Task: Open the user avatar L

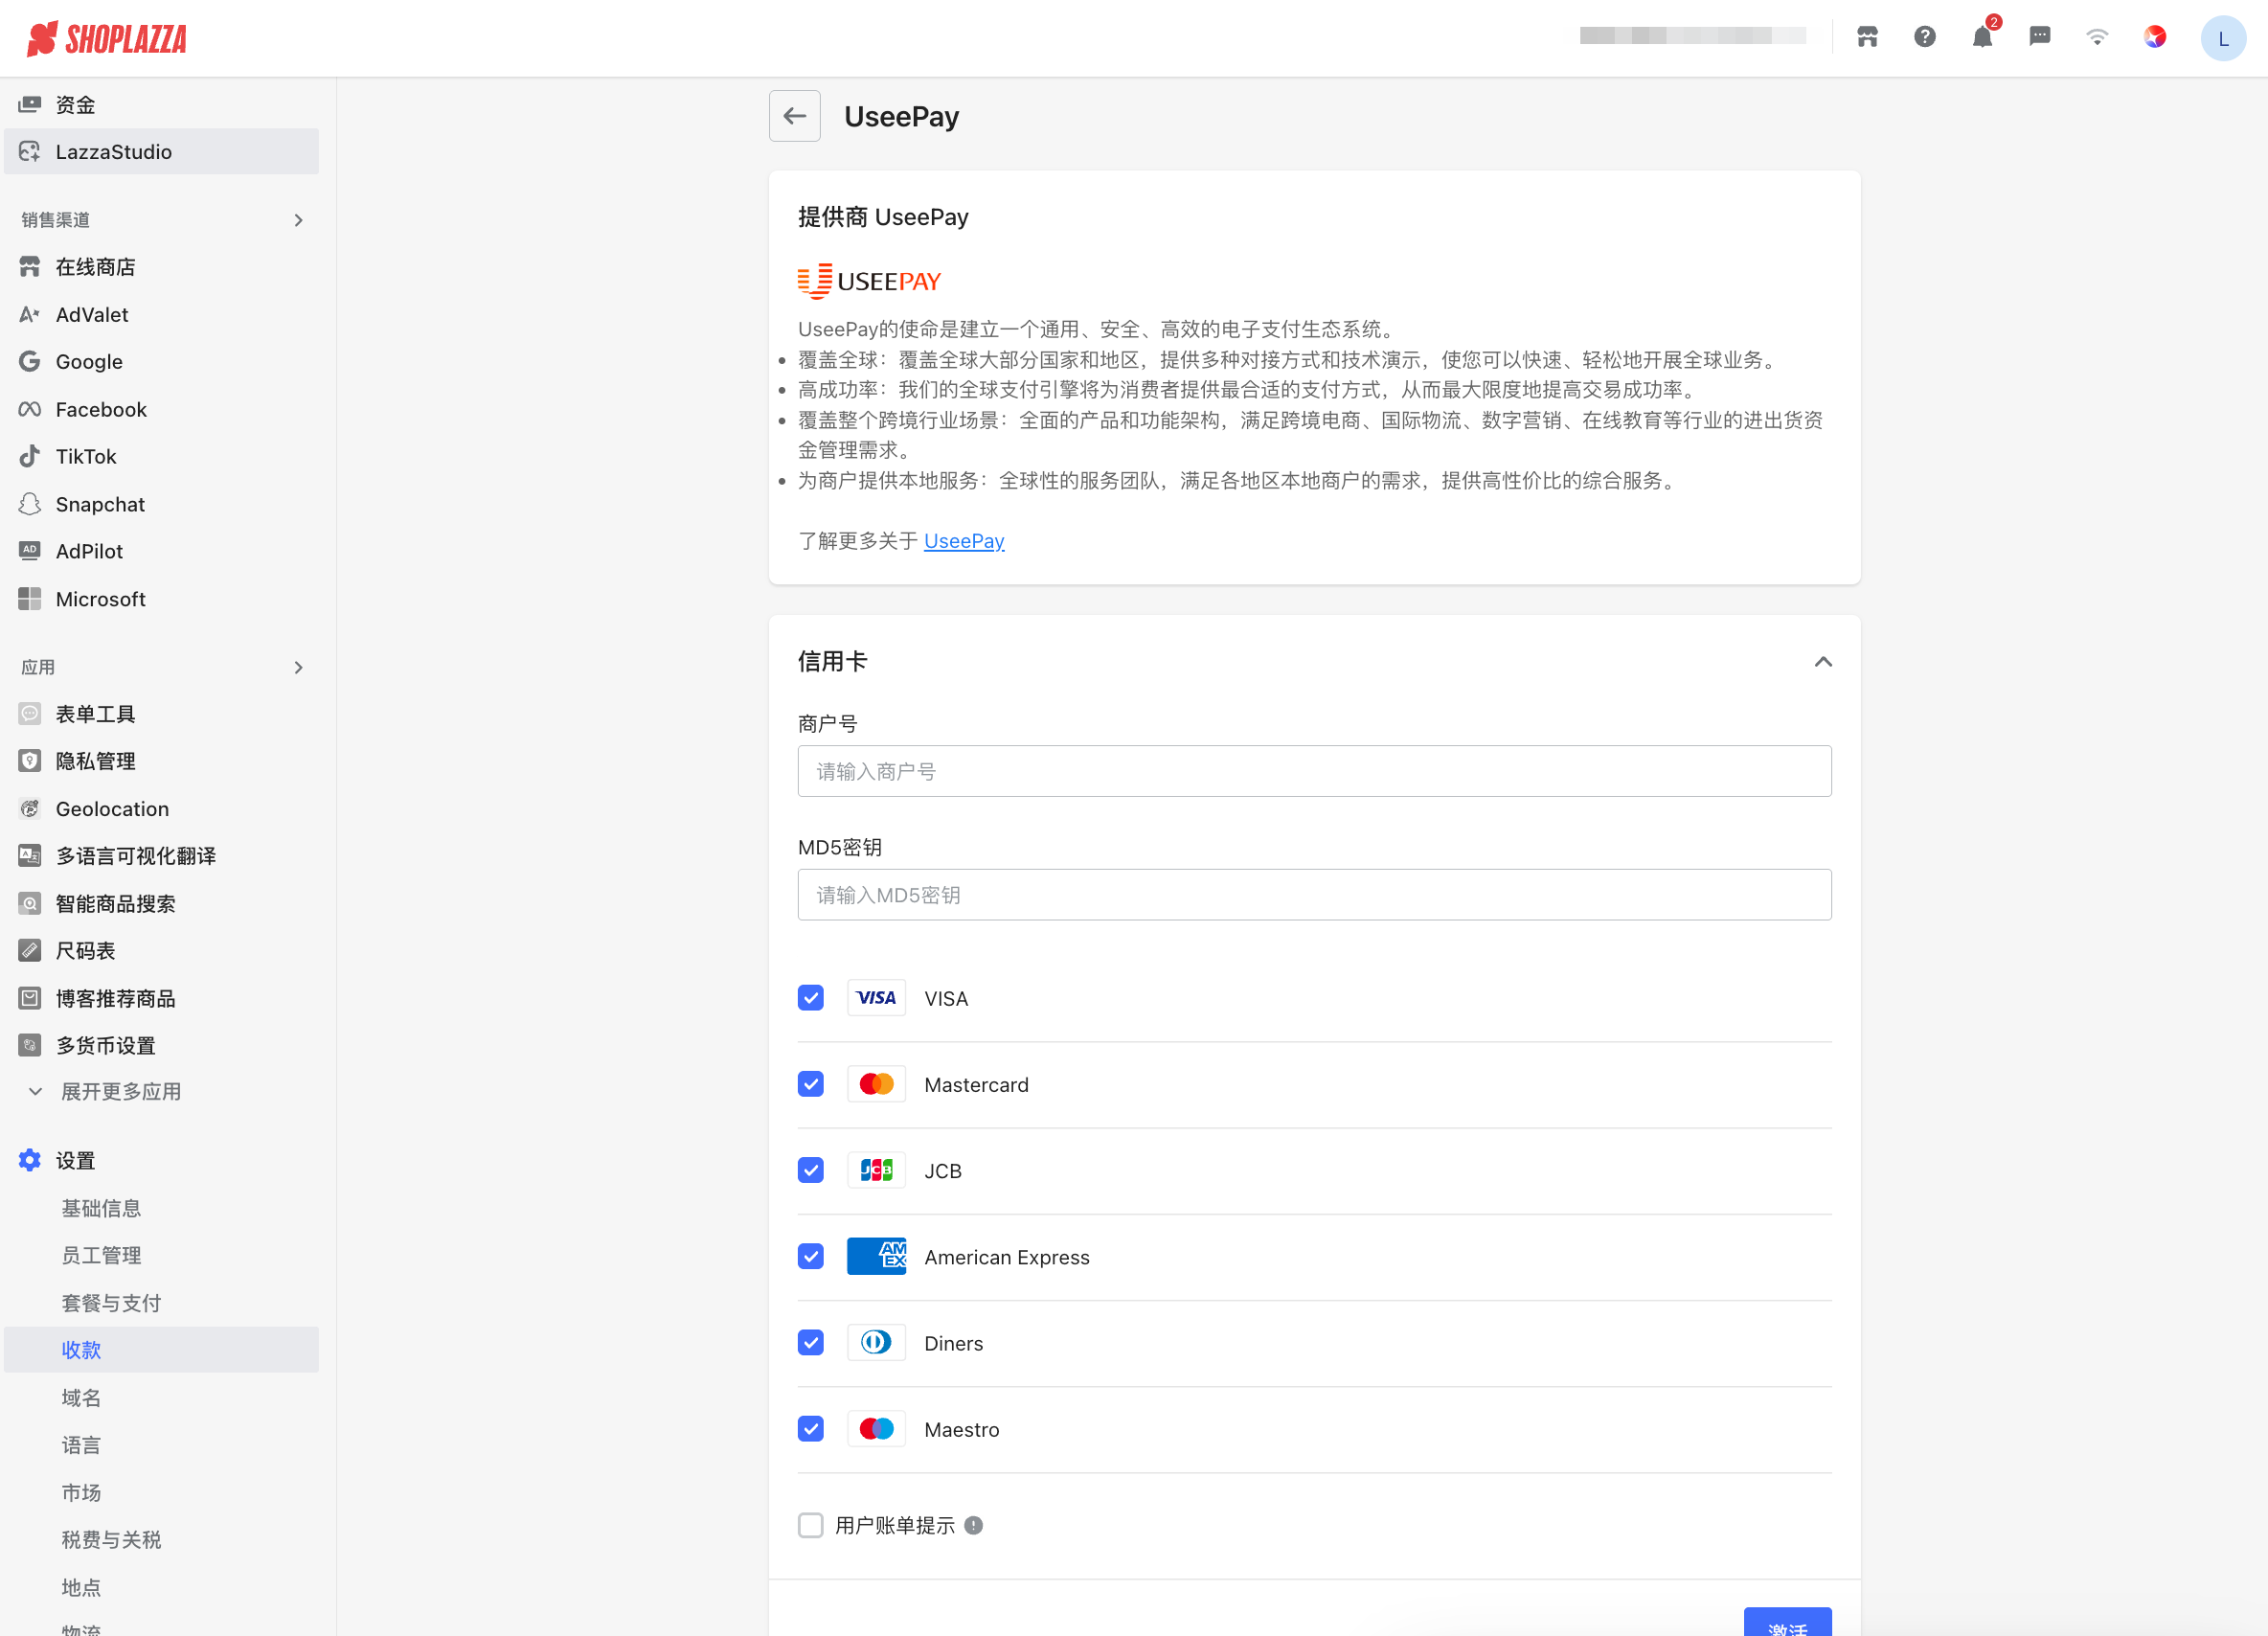Action: 2223,38
